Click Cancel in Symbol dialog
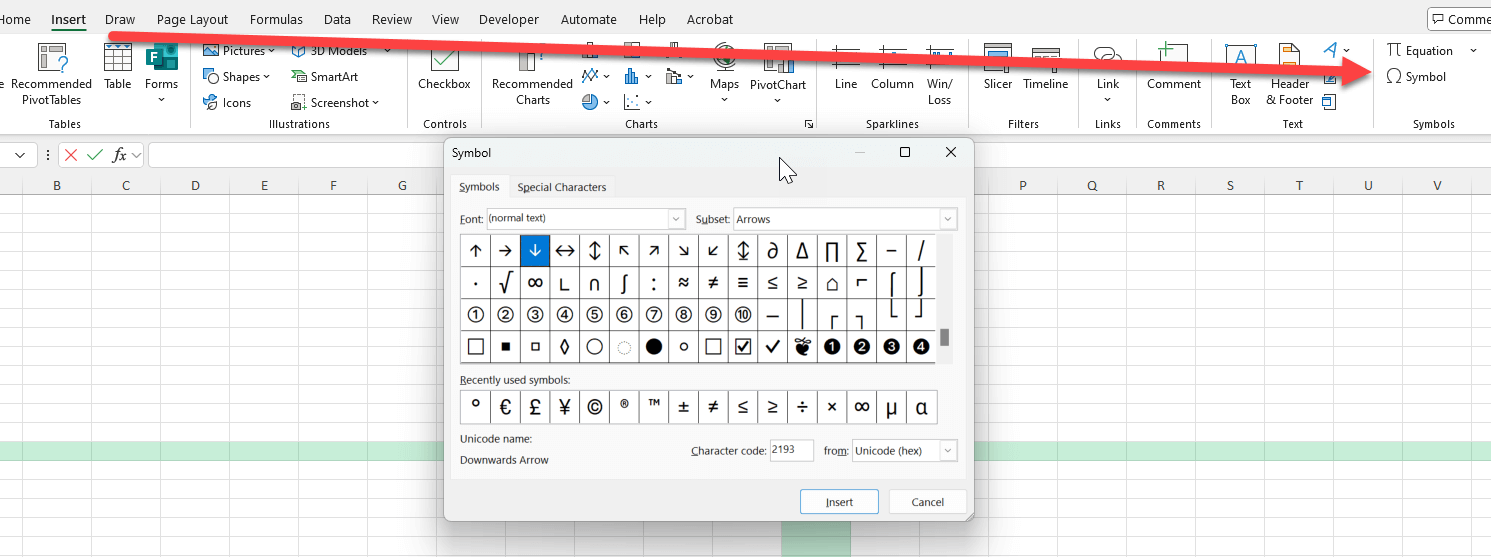Image resolution: width=1491 pixels, height=557 pixels. 928,502
